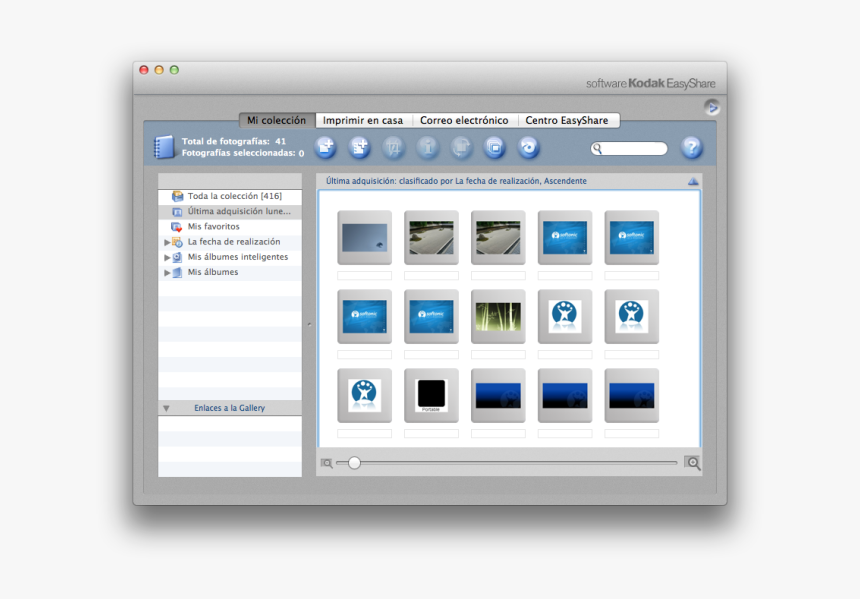Image resolution: width=860 pixels, height=599 pixels.
Task: Click the zoom-out magnifier icon
Action: click(327, 463)
